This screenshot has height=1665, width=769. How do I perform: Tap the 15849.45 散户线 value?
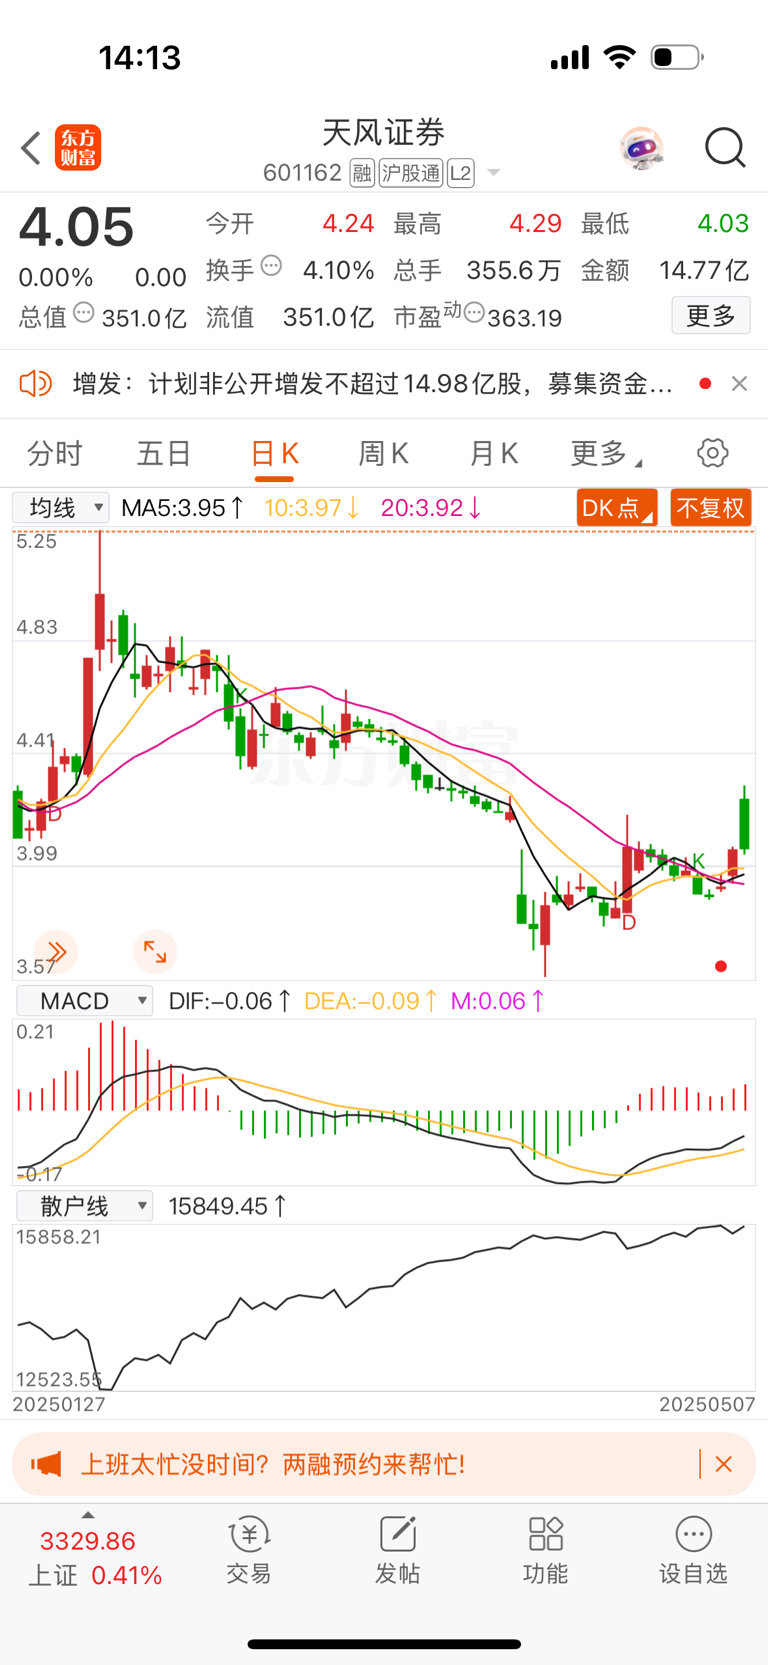point(228,1206)
